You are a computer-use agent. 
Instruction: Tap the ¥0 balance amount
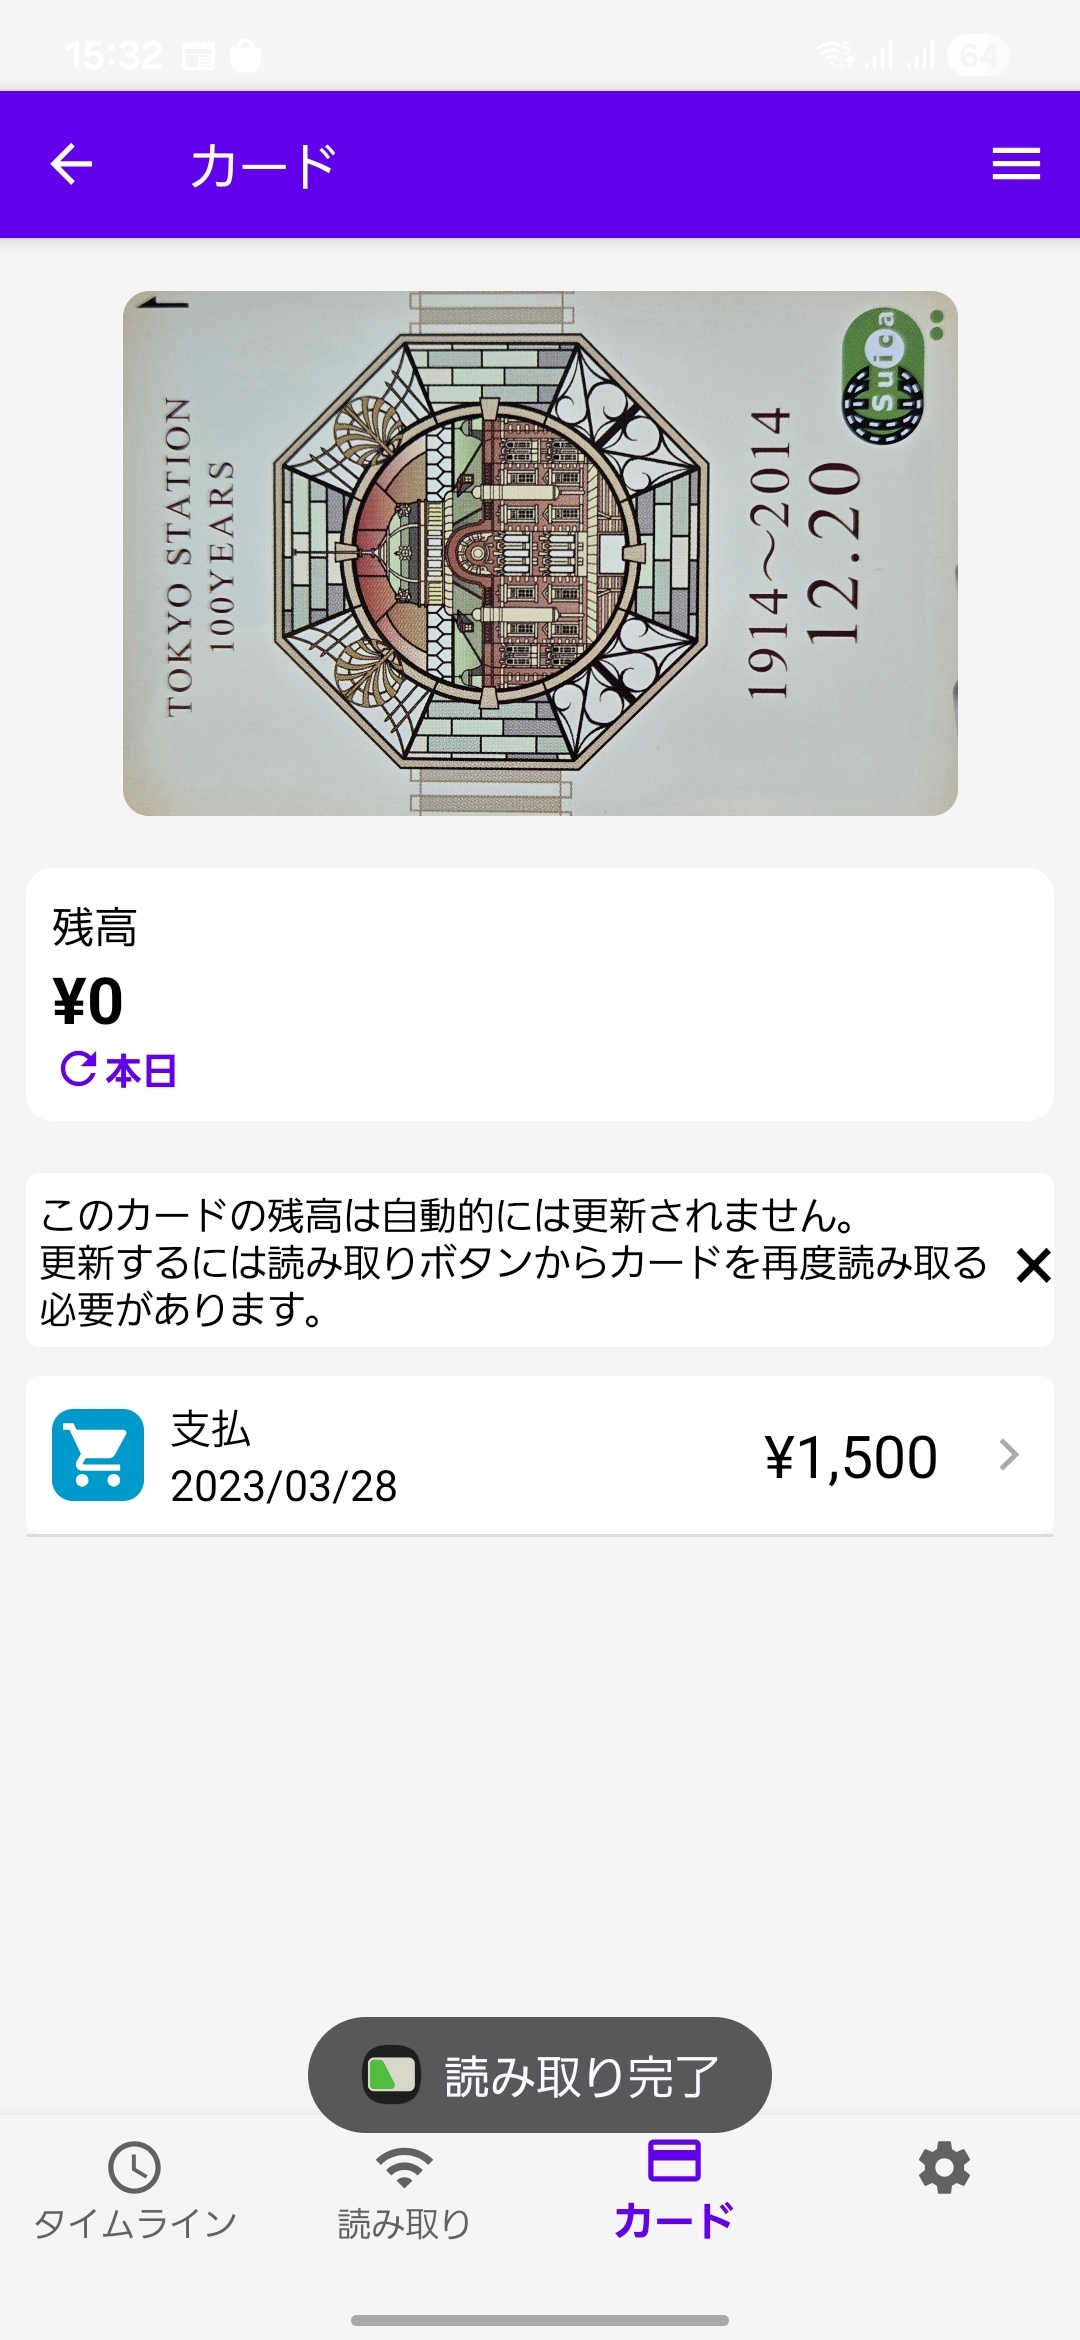pos(88,1001)
